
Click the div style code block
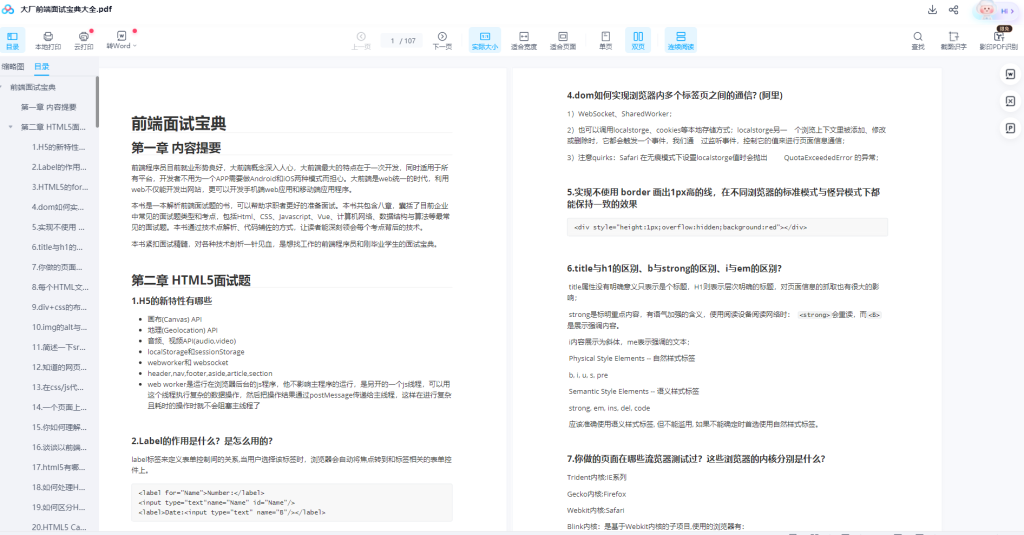(x=727, y=227)
